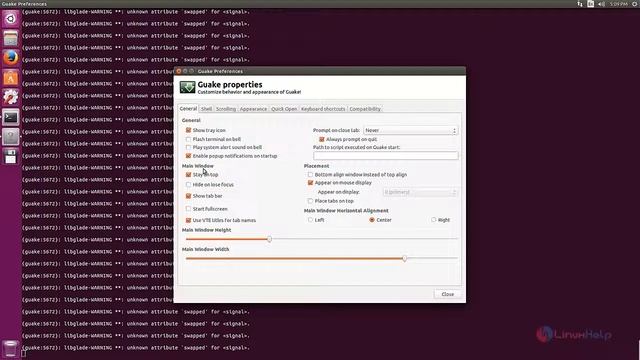This screenshot has height=360, width=640.
Task: Enable Place tabs on top checkbox
Action: 310,201
